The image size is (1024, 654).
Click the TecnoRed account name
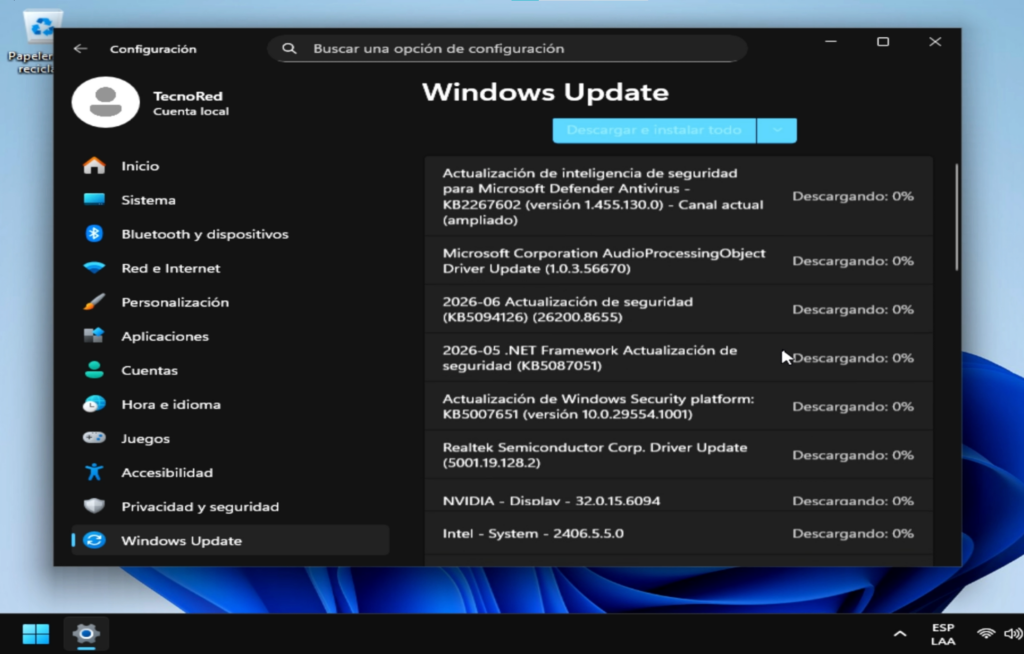coord(187,95)
